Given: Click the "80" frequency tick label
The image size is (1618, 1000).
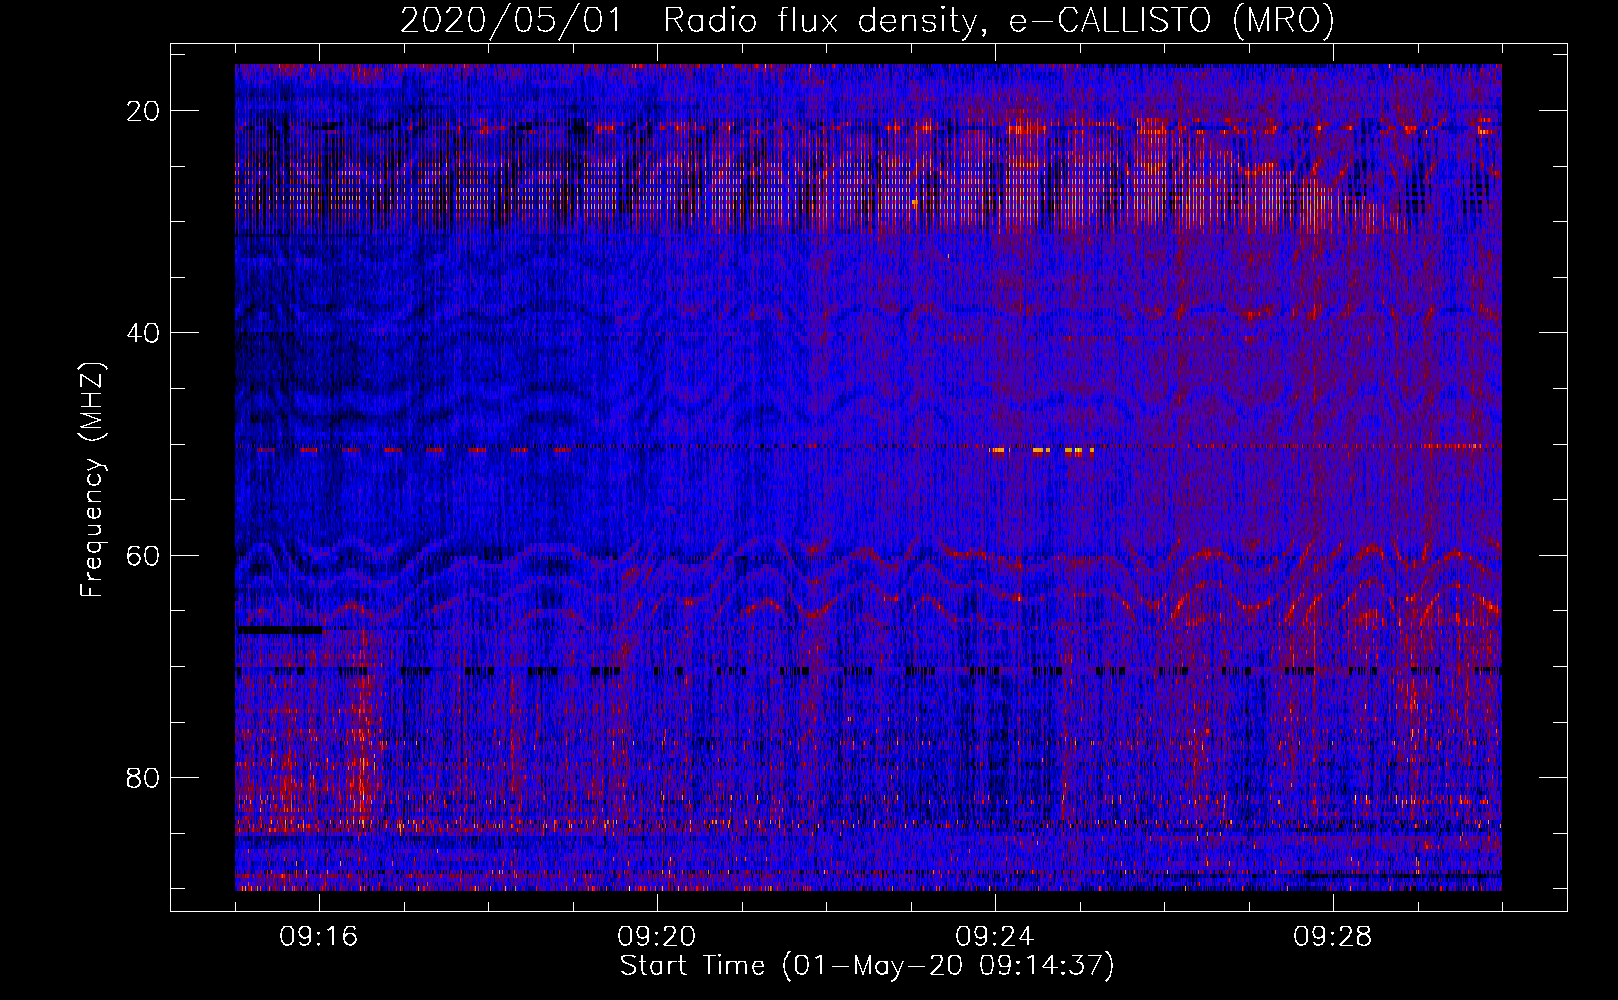Looking at the screenshot, I should [x=144, y=777].
